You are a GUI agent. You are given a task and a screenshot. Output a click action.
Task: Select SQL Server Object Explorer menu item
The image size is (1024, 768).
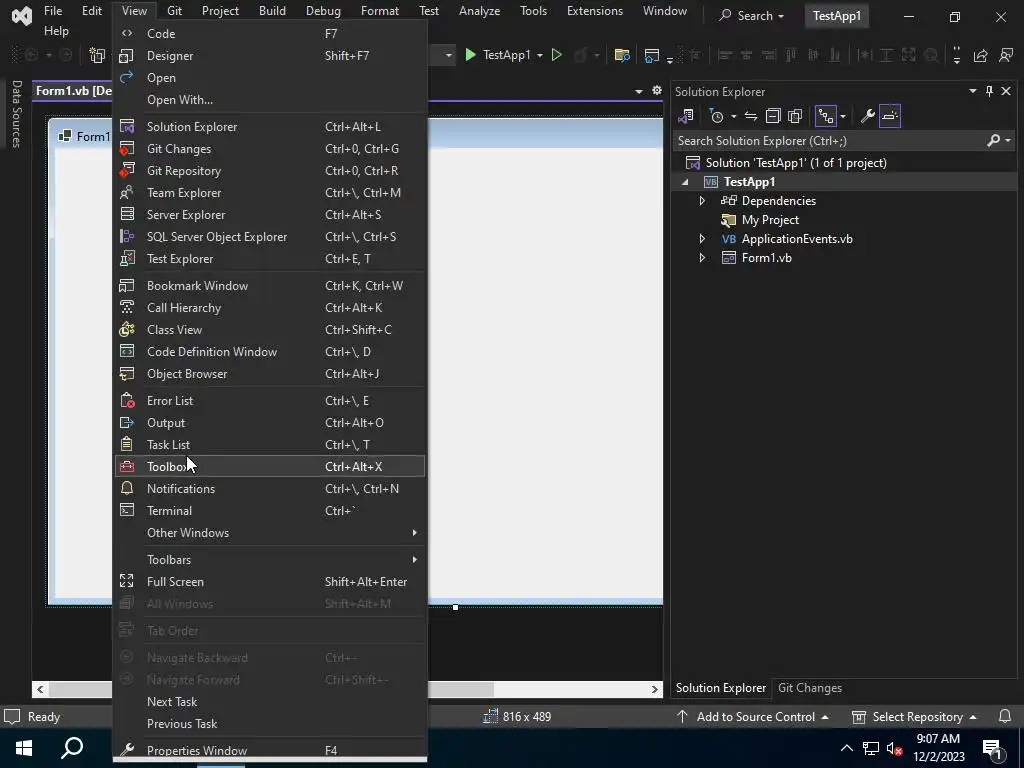click(x=270, y=237)
